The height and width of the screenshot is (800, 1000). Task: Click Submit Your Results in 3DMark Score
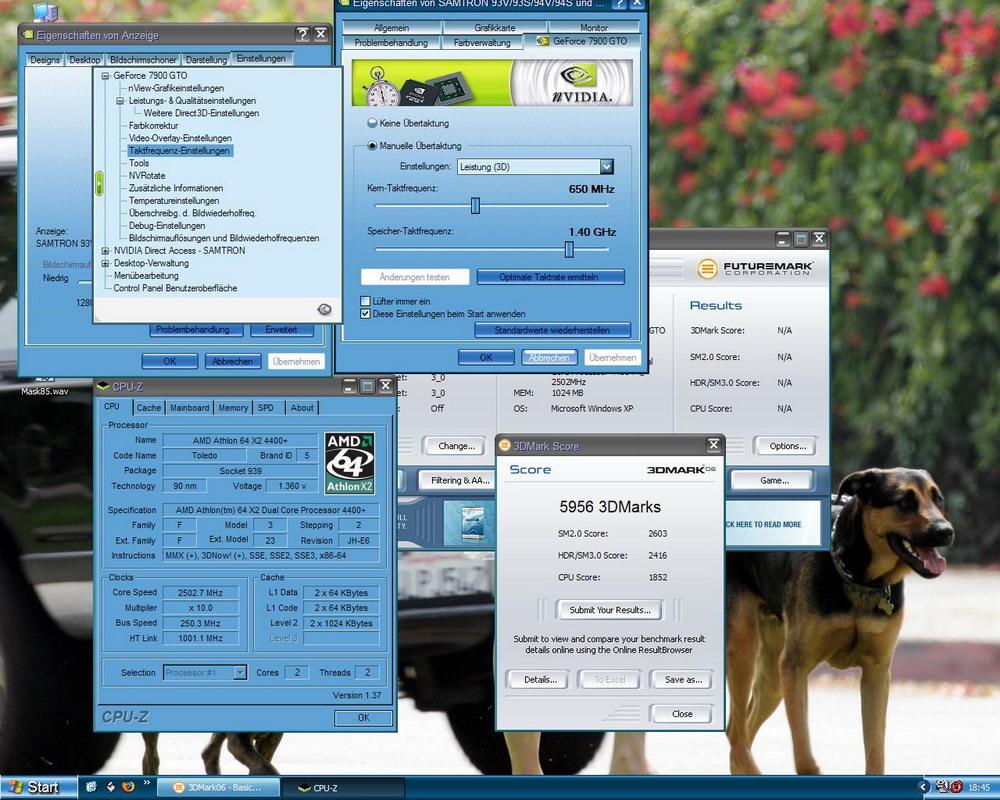click(x=610, y=610)
